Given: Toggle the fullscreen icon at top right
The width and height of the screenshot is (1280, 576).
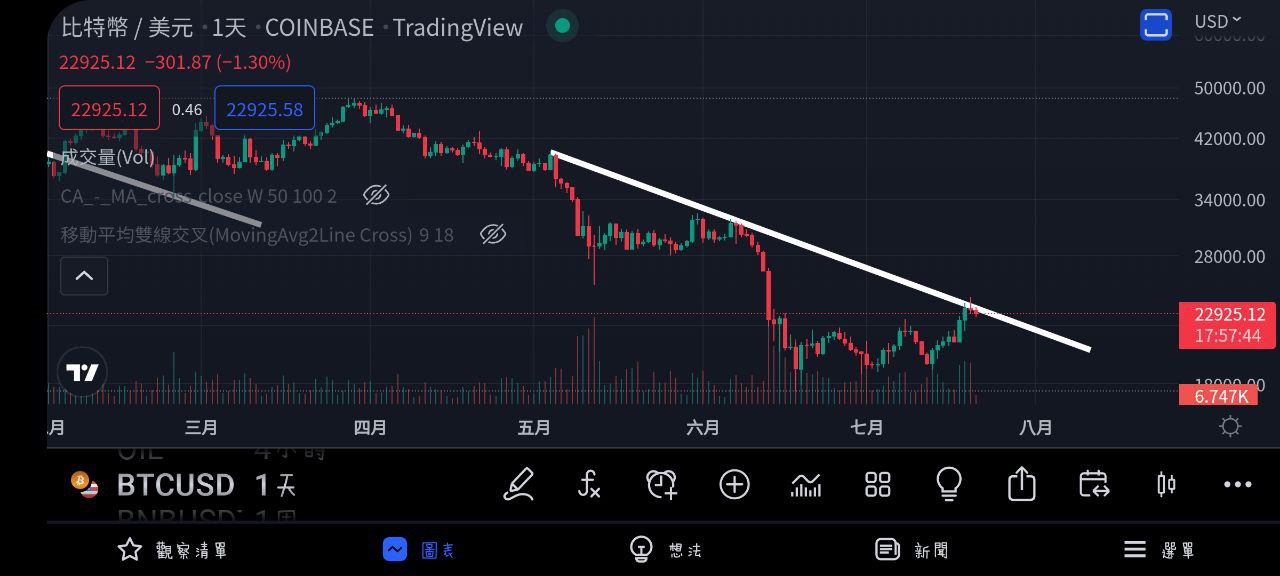Looking at the screenshot, I should 1156,25.
